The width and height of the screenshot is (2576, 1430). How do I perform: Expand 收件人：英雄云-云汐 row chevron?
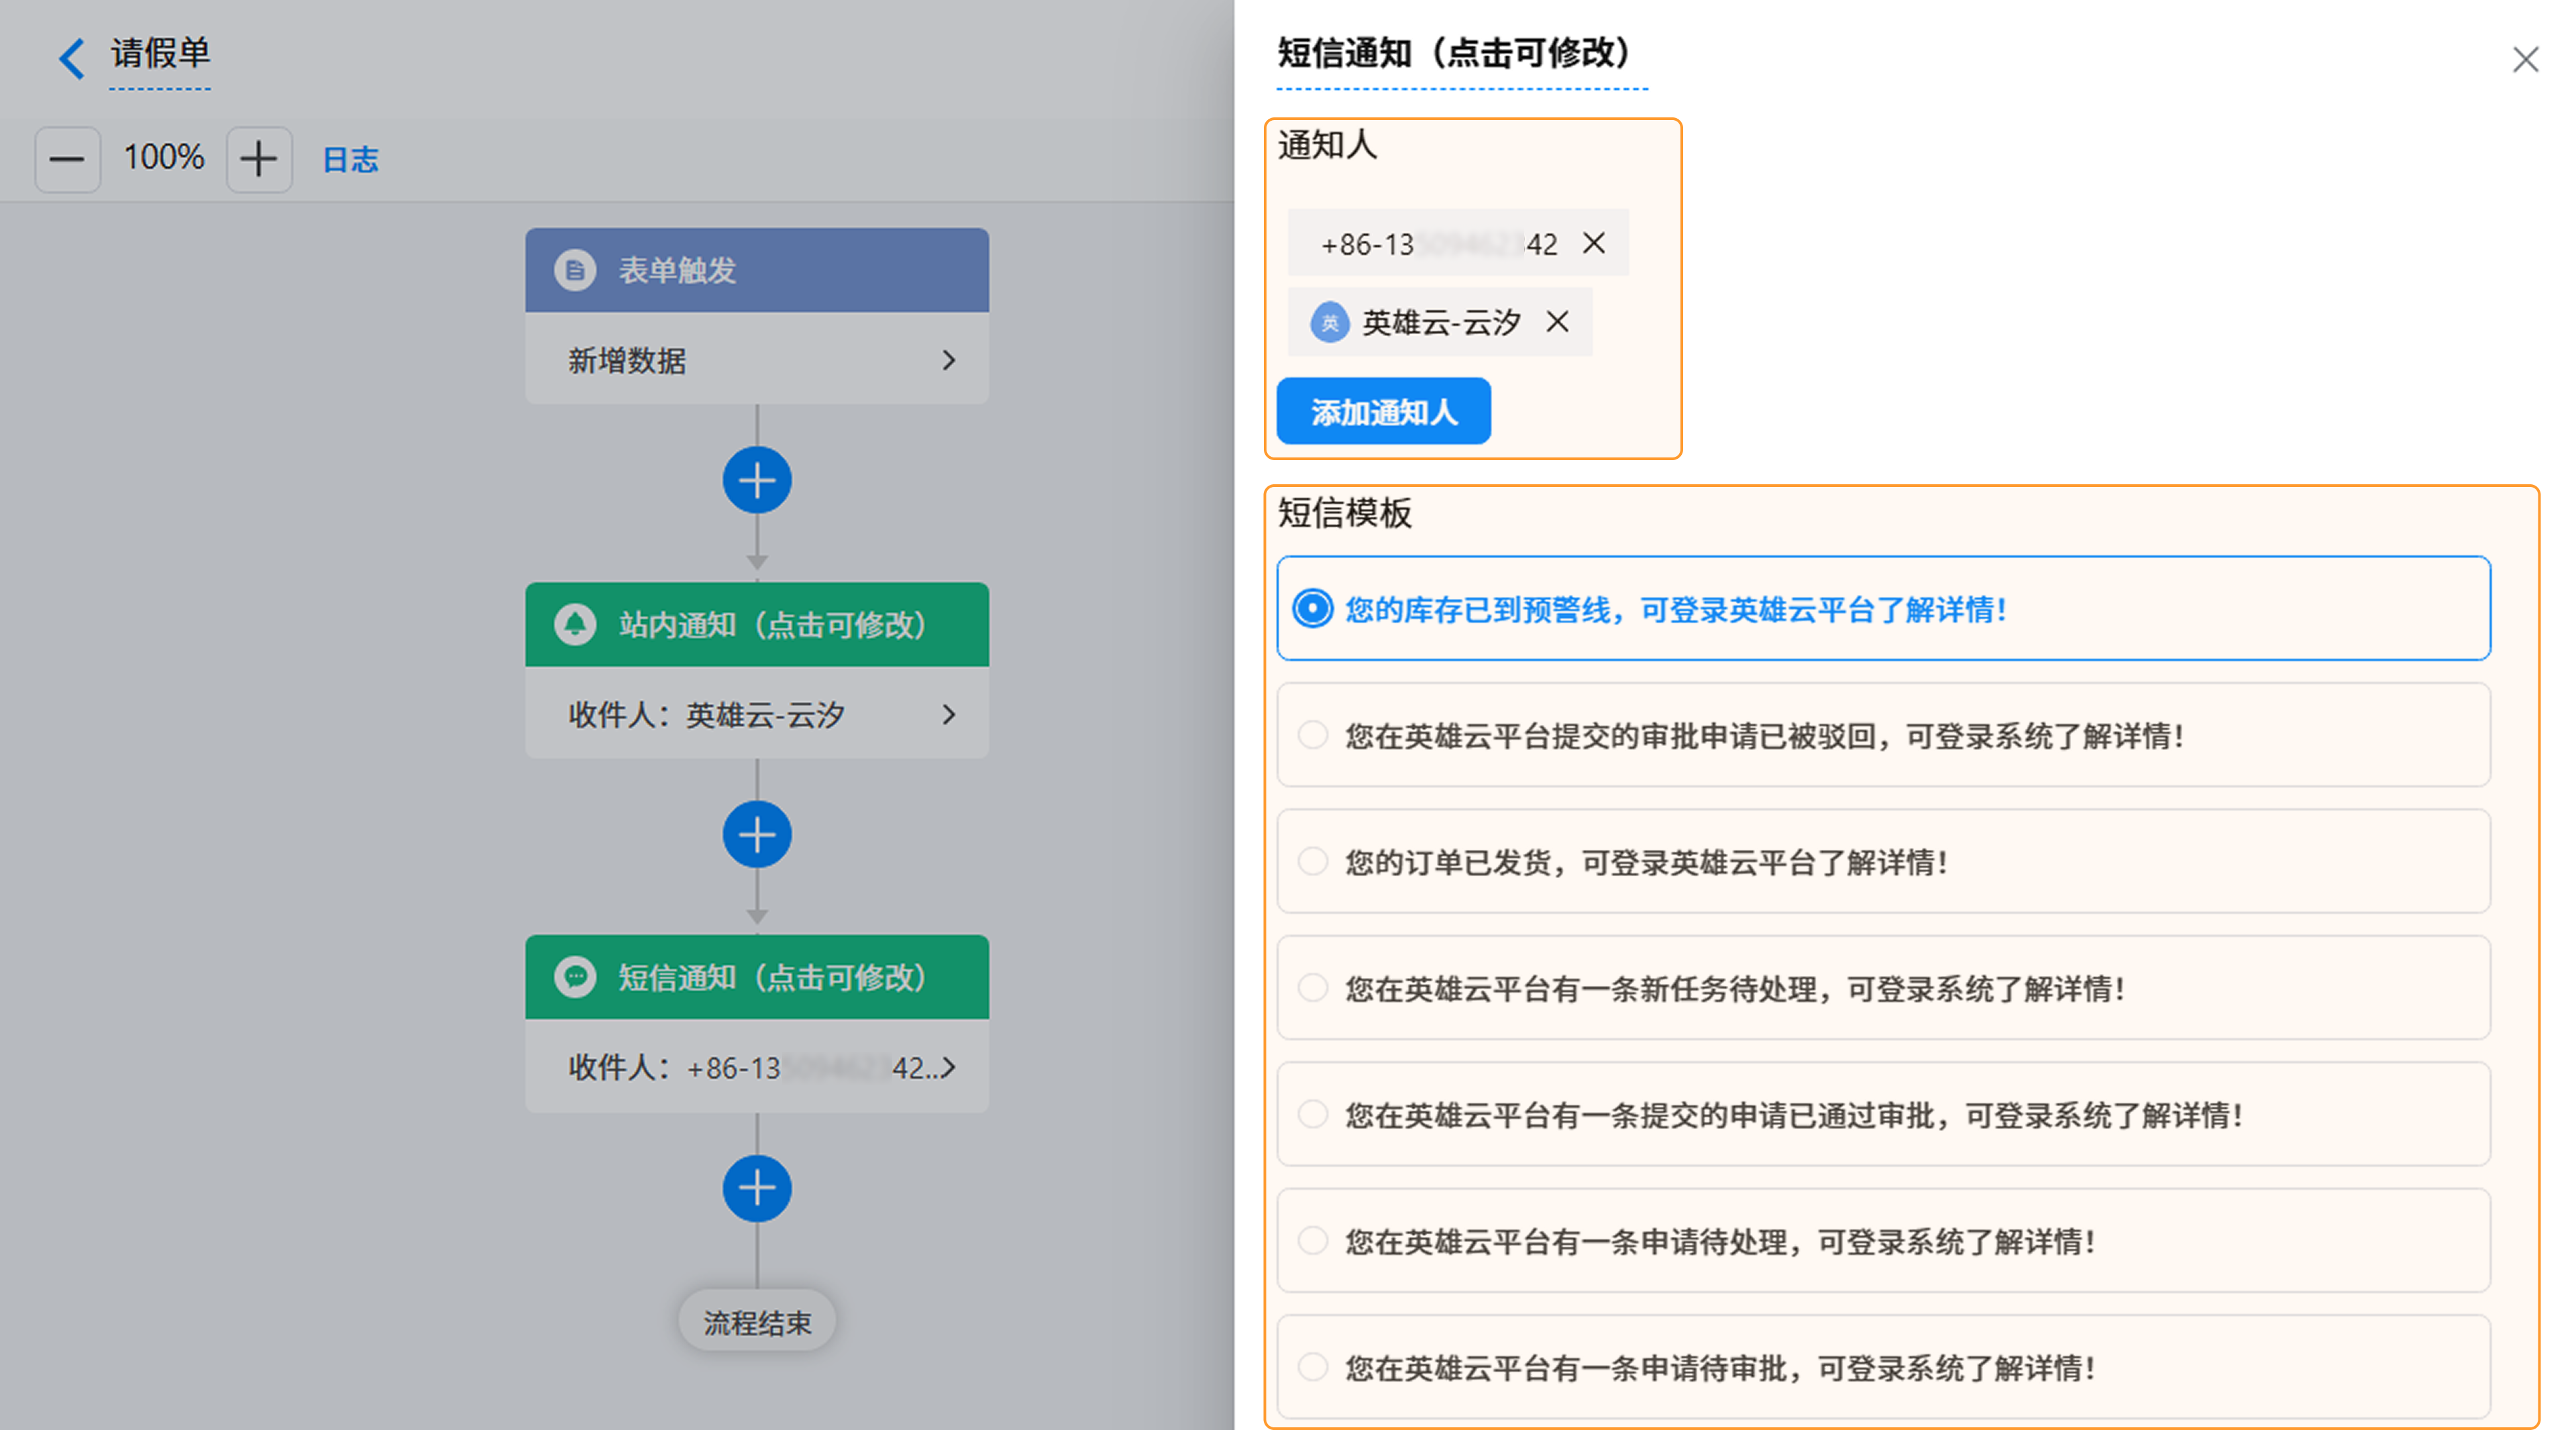[948, 714]
